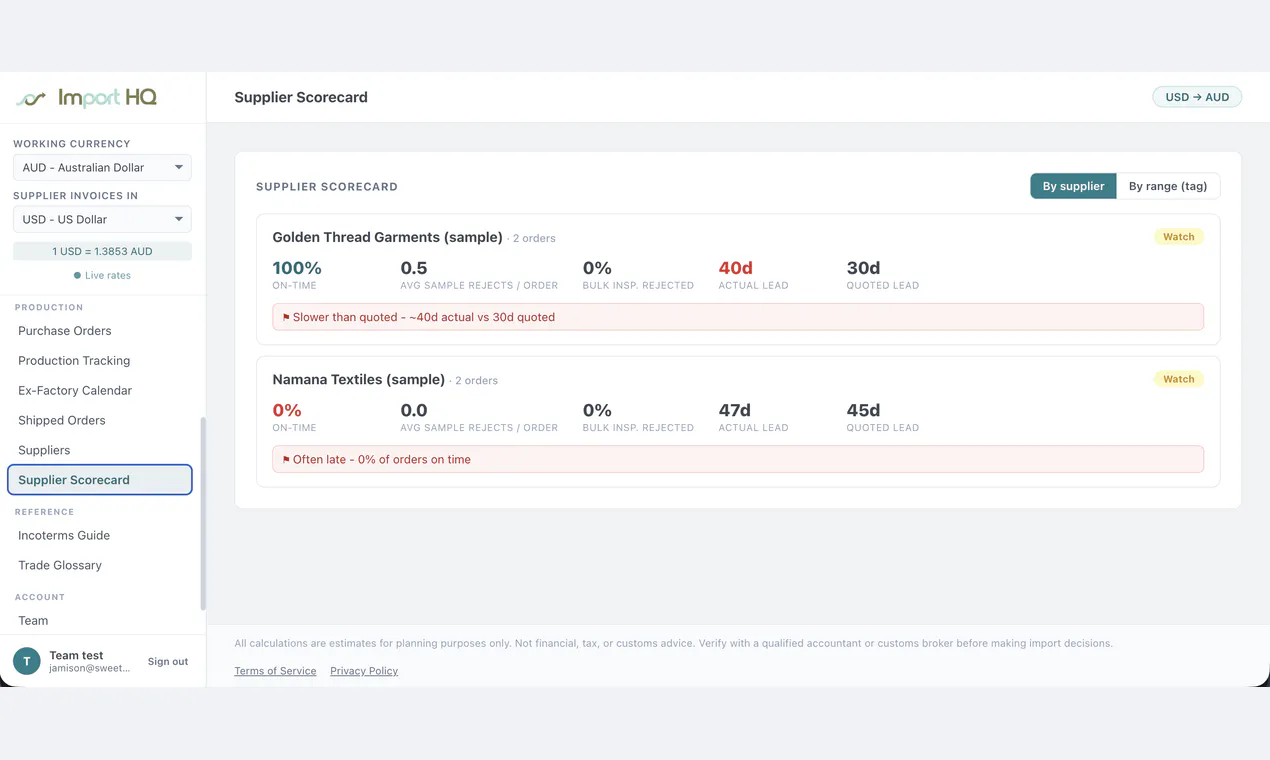Click the USD → AUD pill button
Viewport: 1270px width, 760px height.
click(1197, 97)
